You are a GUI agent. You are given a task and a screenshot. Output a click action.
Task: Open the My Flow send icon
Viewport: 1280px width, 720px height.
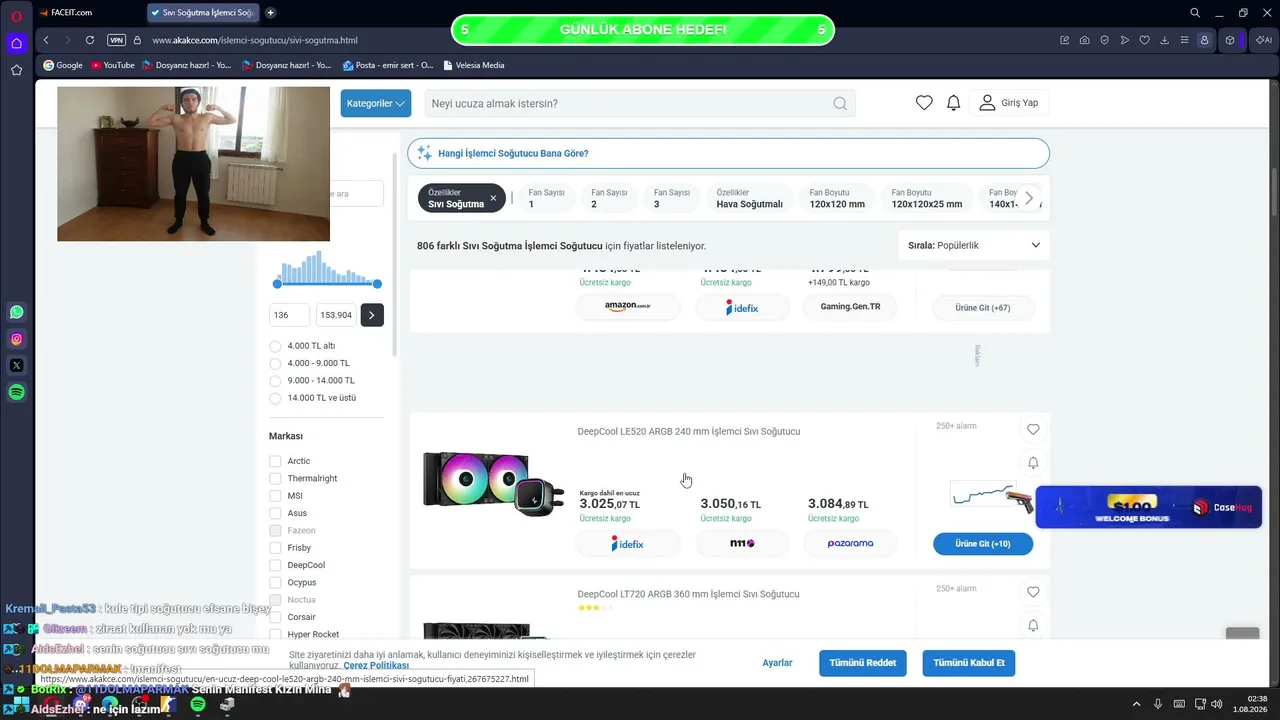[x=1125, y=40]
